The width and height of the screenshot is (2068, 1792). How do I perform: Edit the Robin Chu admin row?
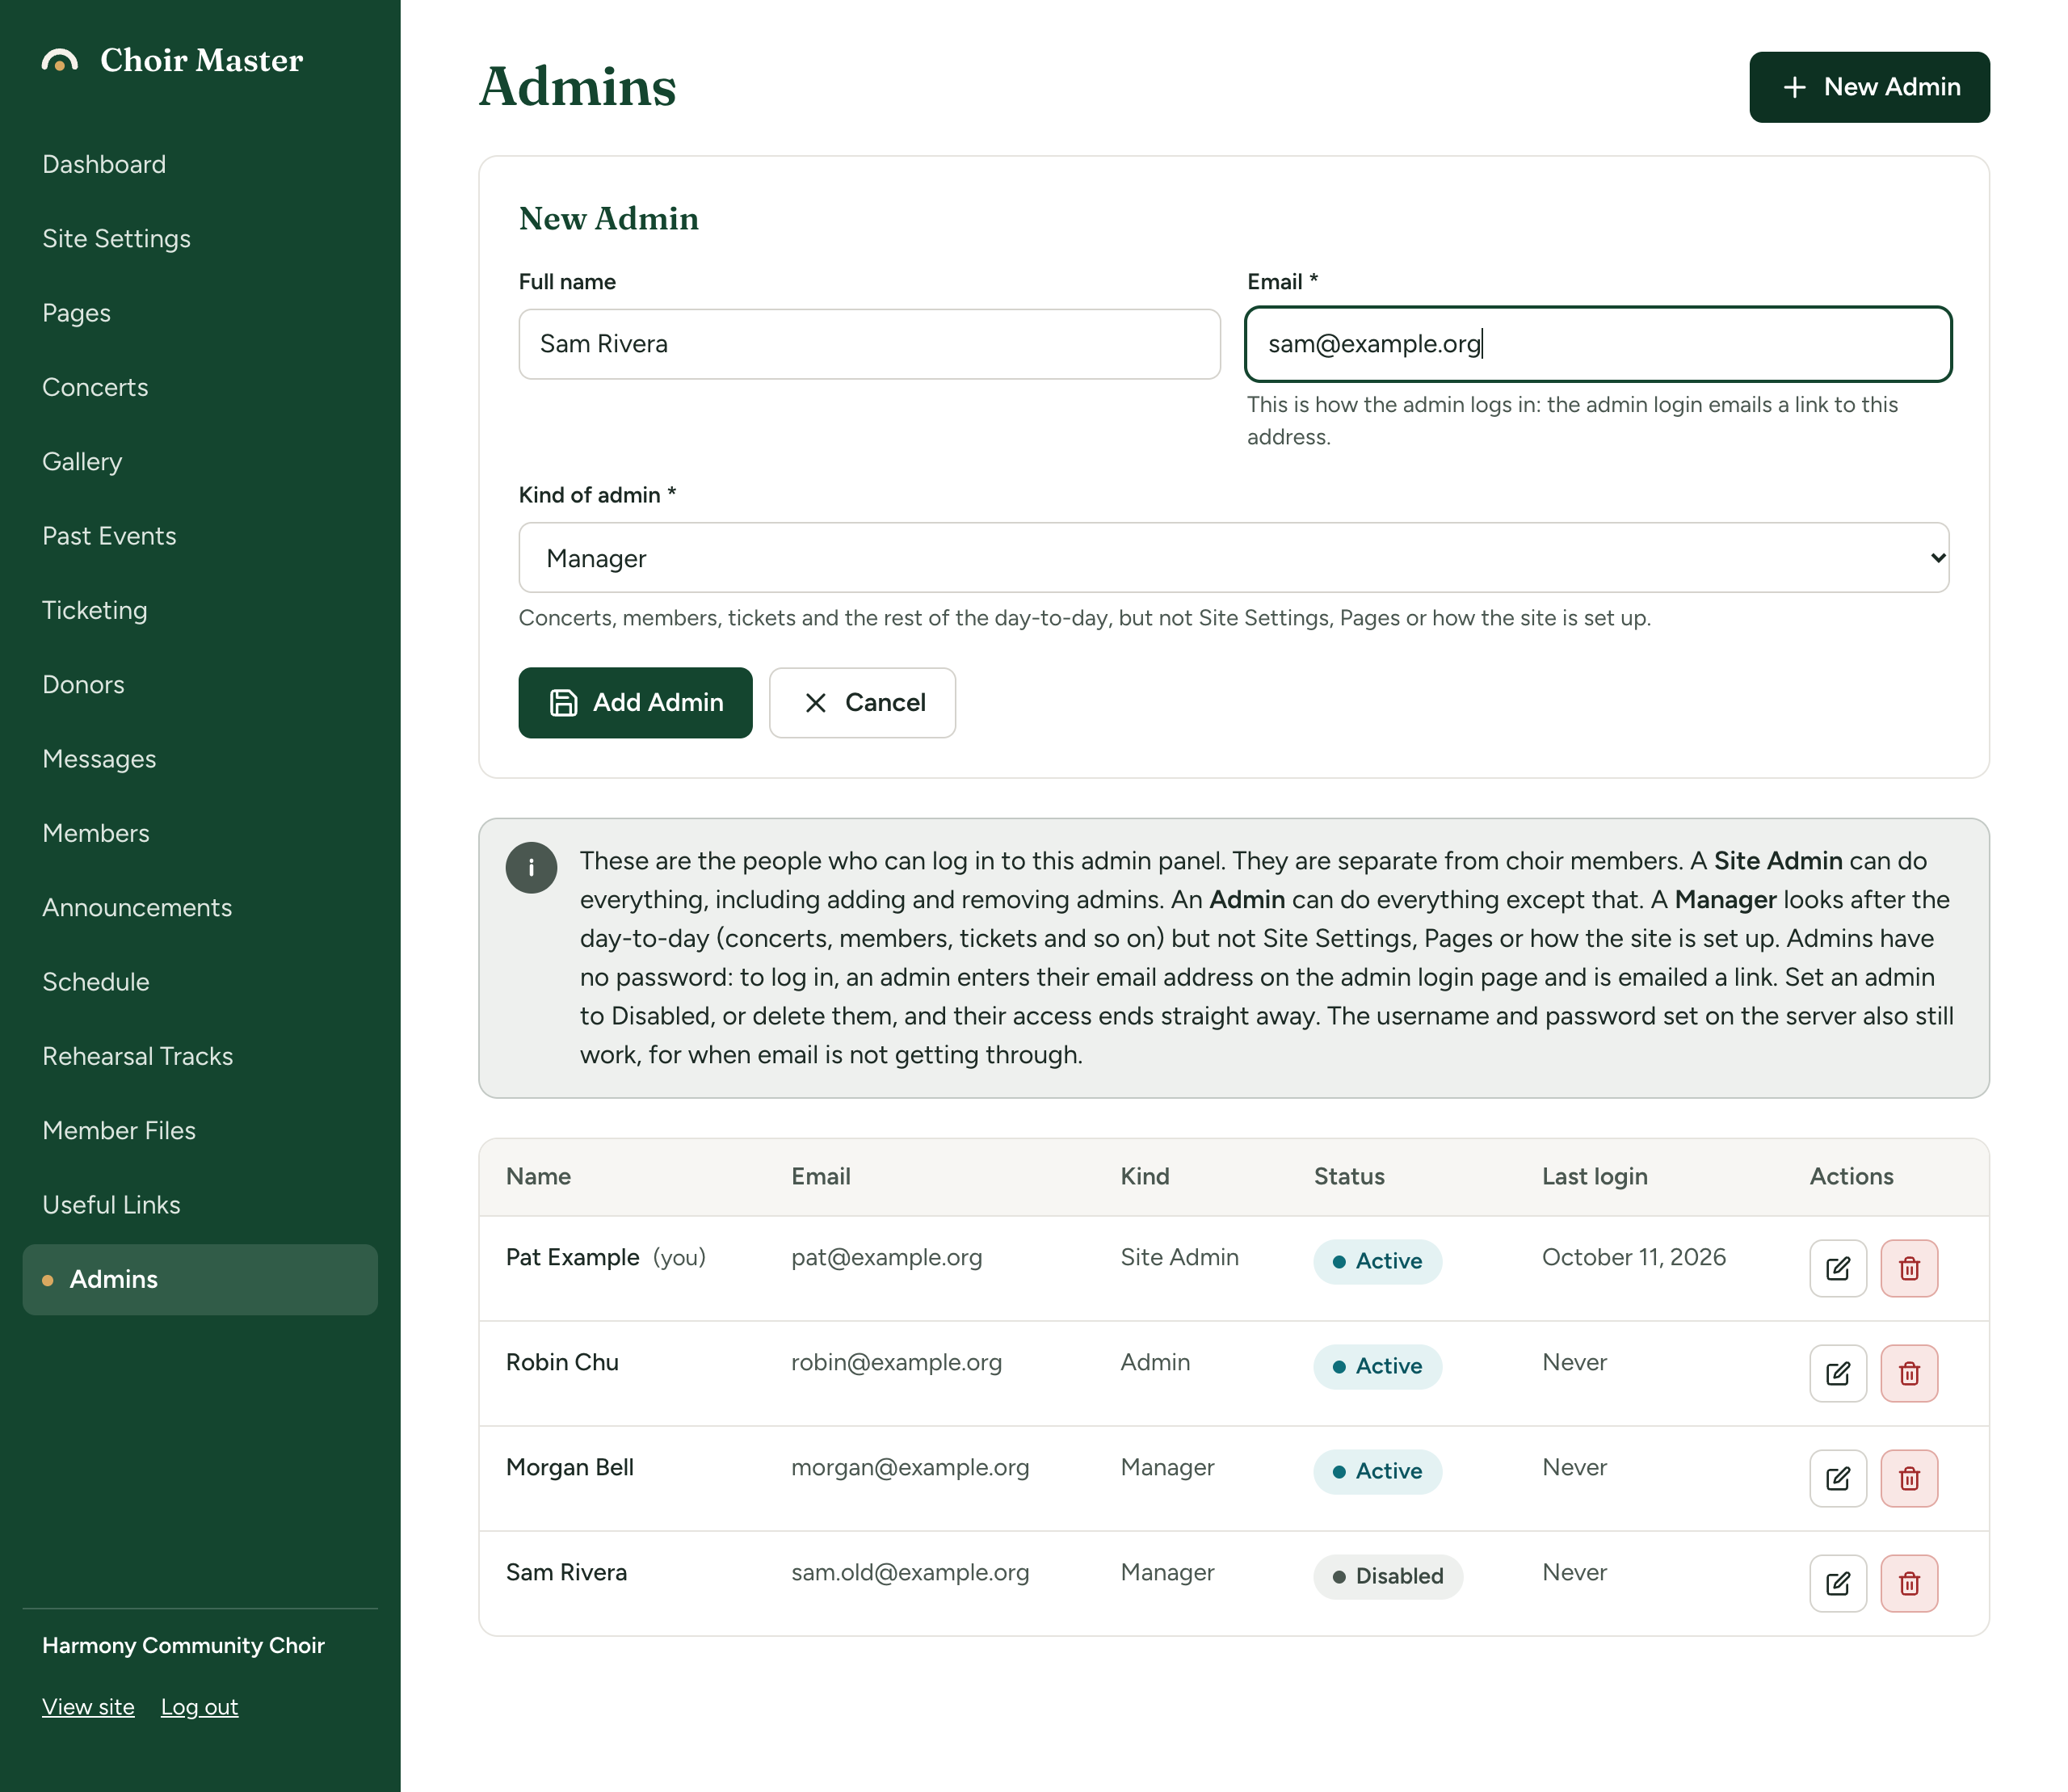1837,1373
